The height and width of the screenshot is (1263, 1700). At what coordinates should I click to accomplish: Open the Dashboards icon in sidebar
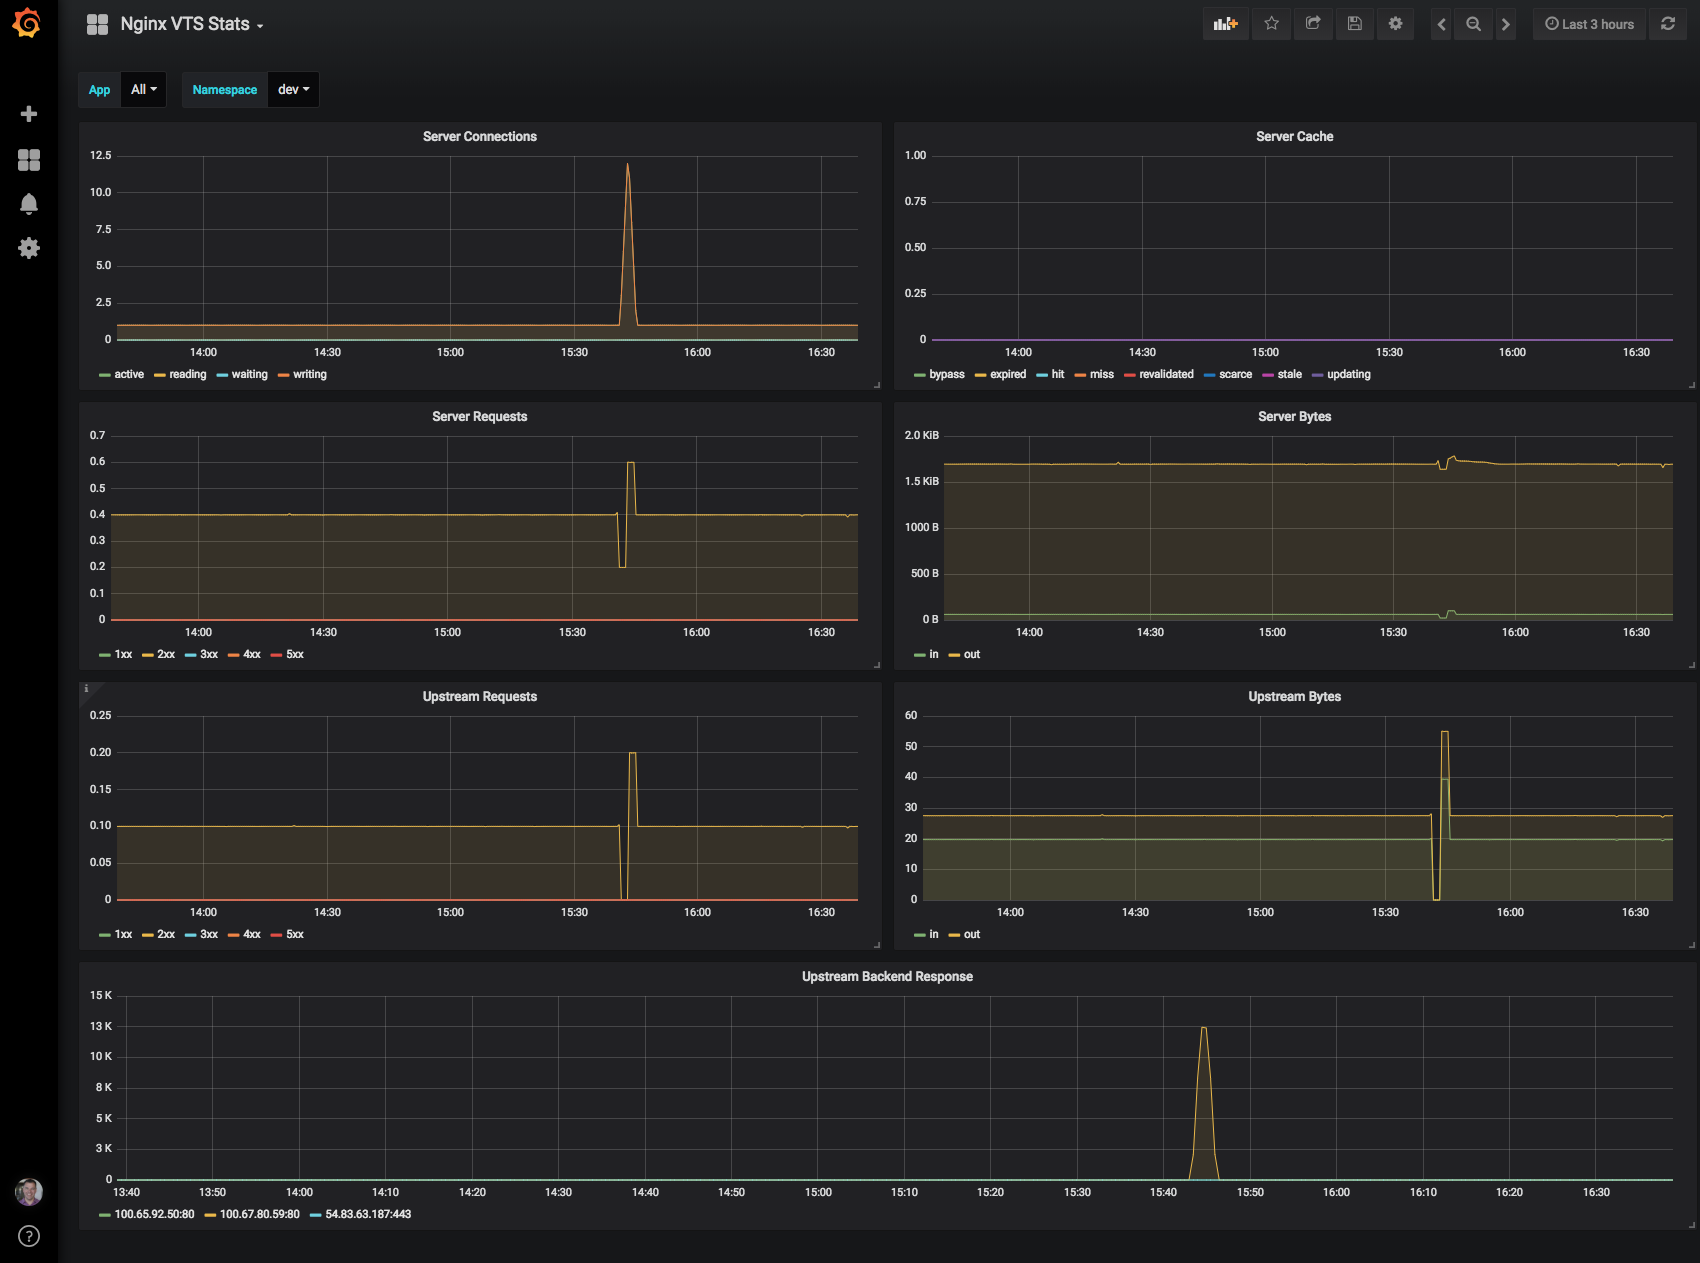tap(29, 160)
